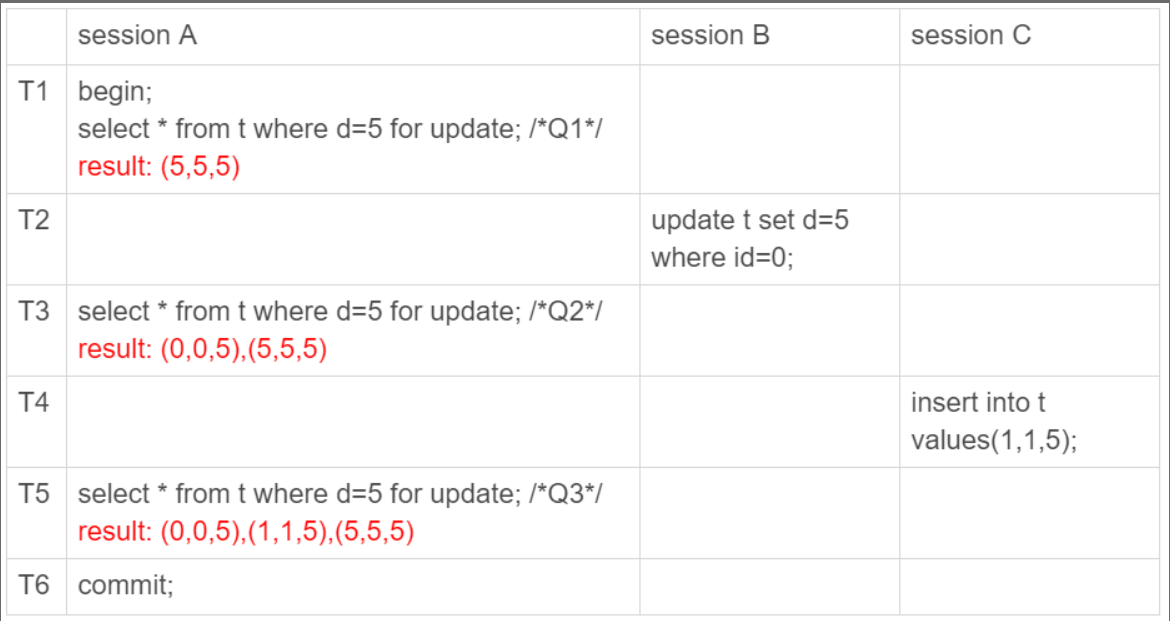This screenshot has height=621, width=1170.
Task: Select the red result "(0,0,5),(5,5,5)" under Q2
Action: (203, 349)
